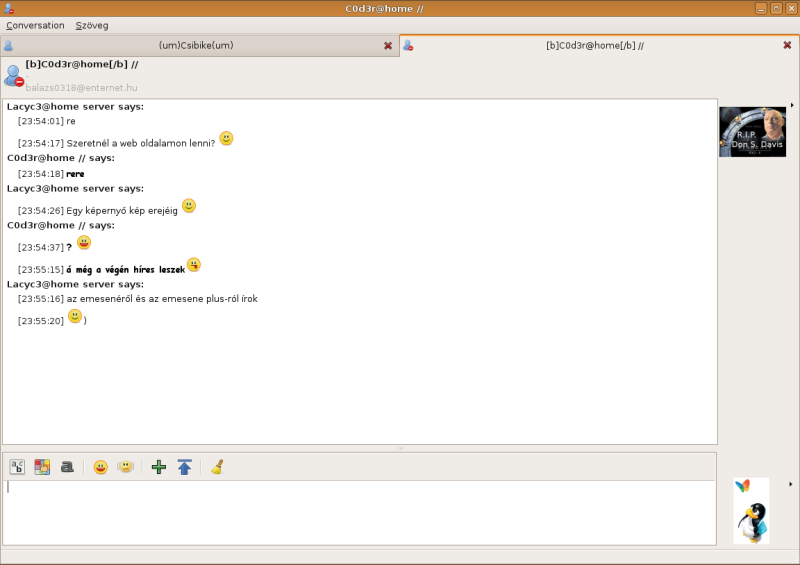This screenshot has width=800, height=565.
Task: Click the 'rere' message text
Action: pyautogui.click(x=75, y=174)
